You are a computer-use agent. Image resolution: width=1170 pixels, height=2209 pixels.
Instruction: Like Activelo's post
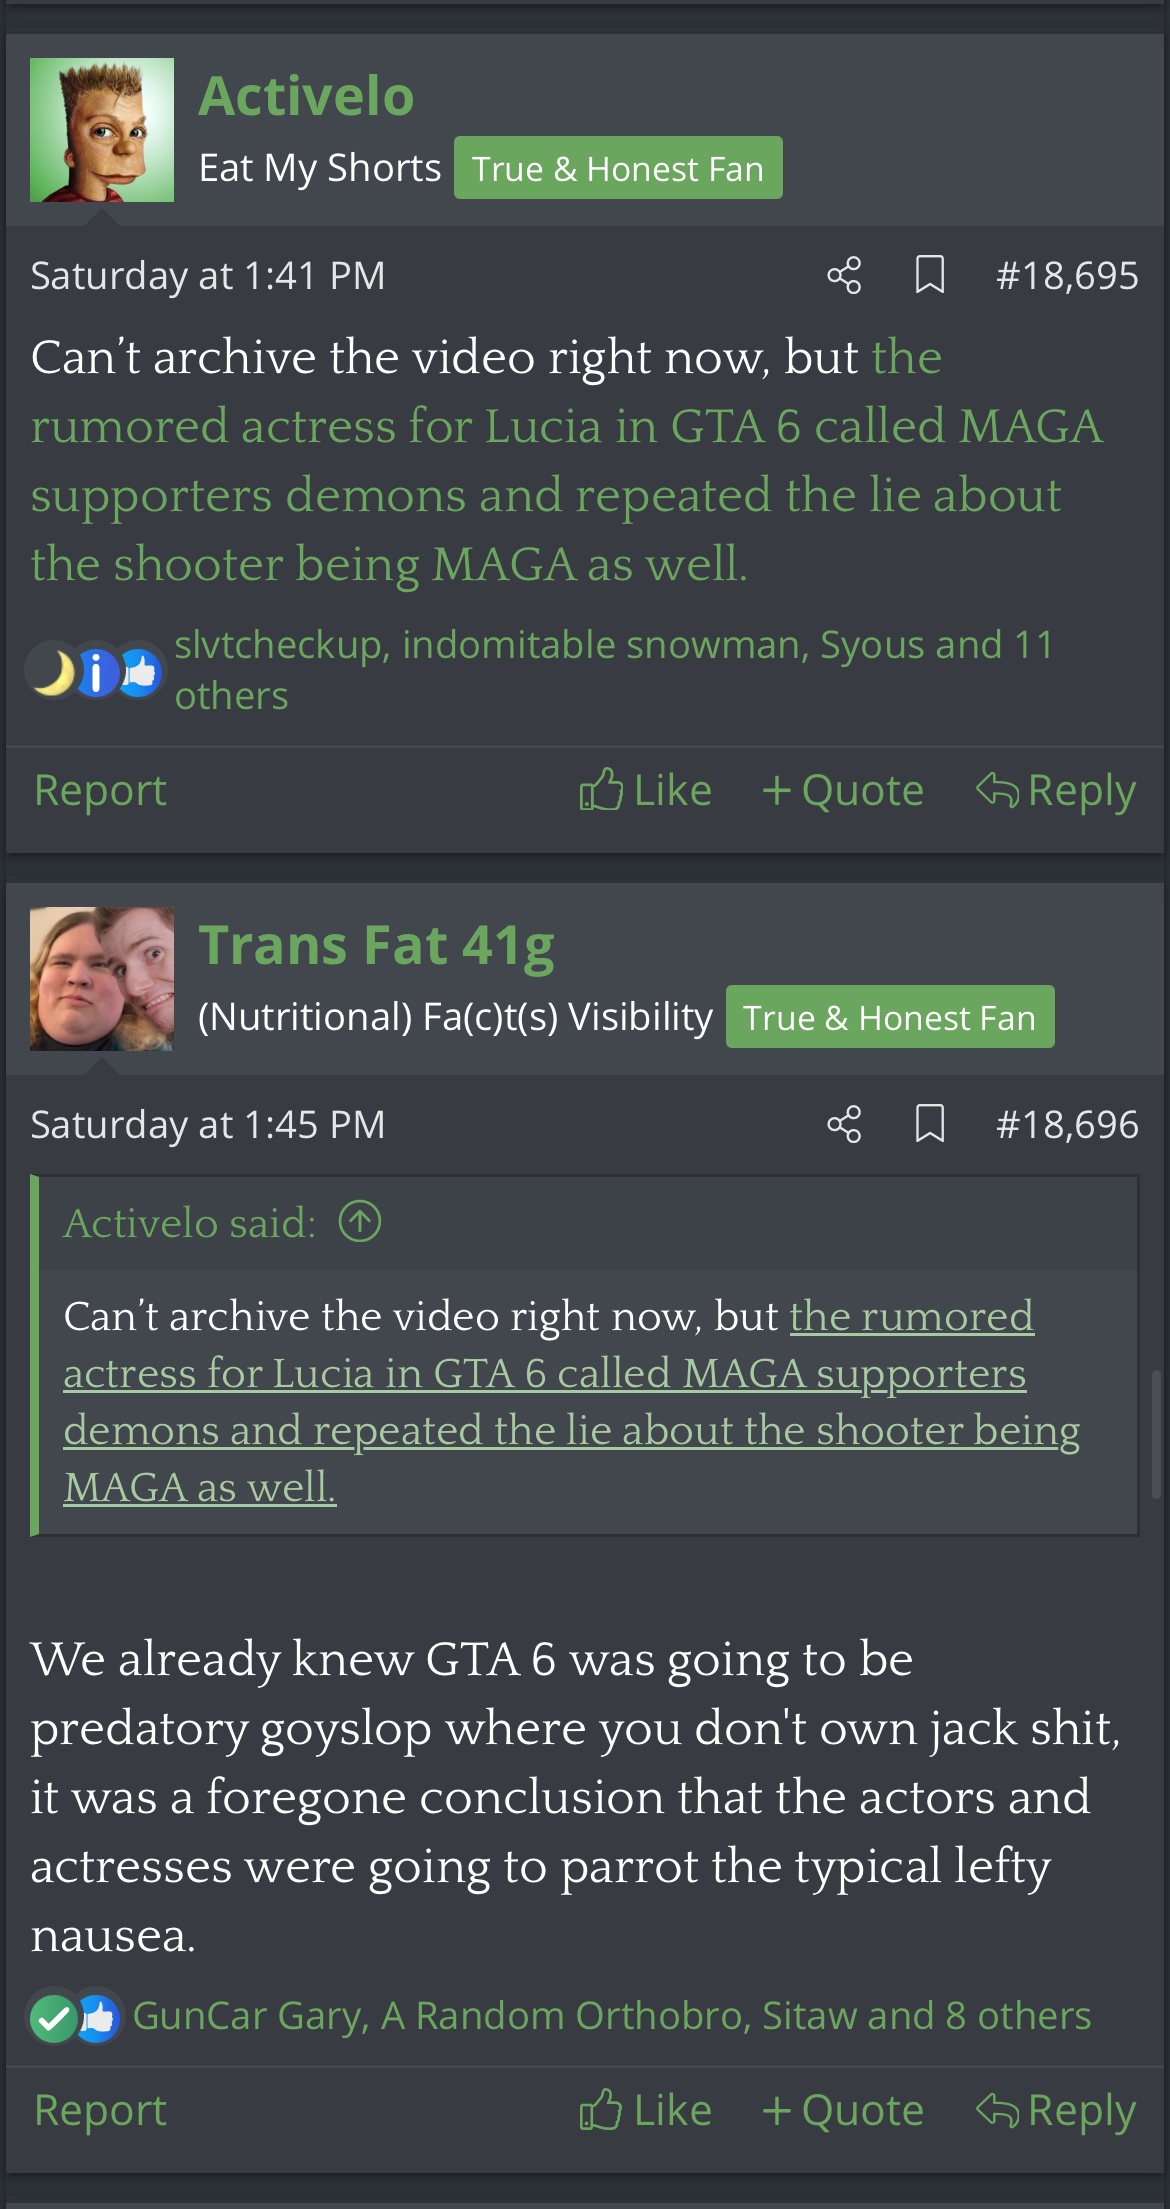coord(645,790)
